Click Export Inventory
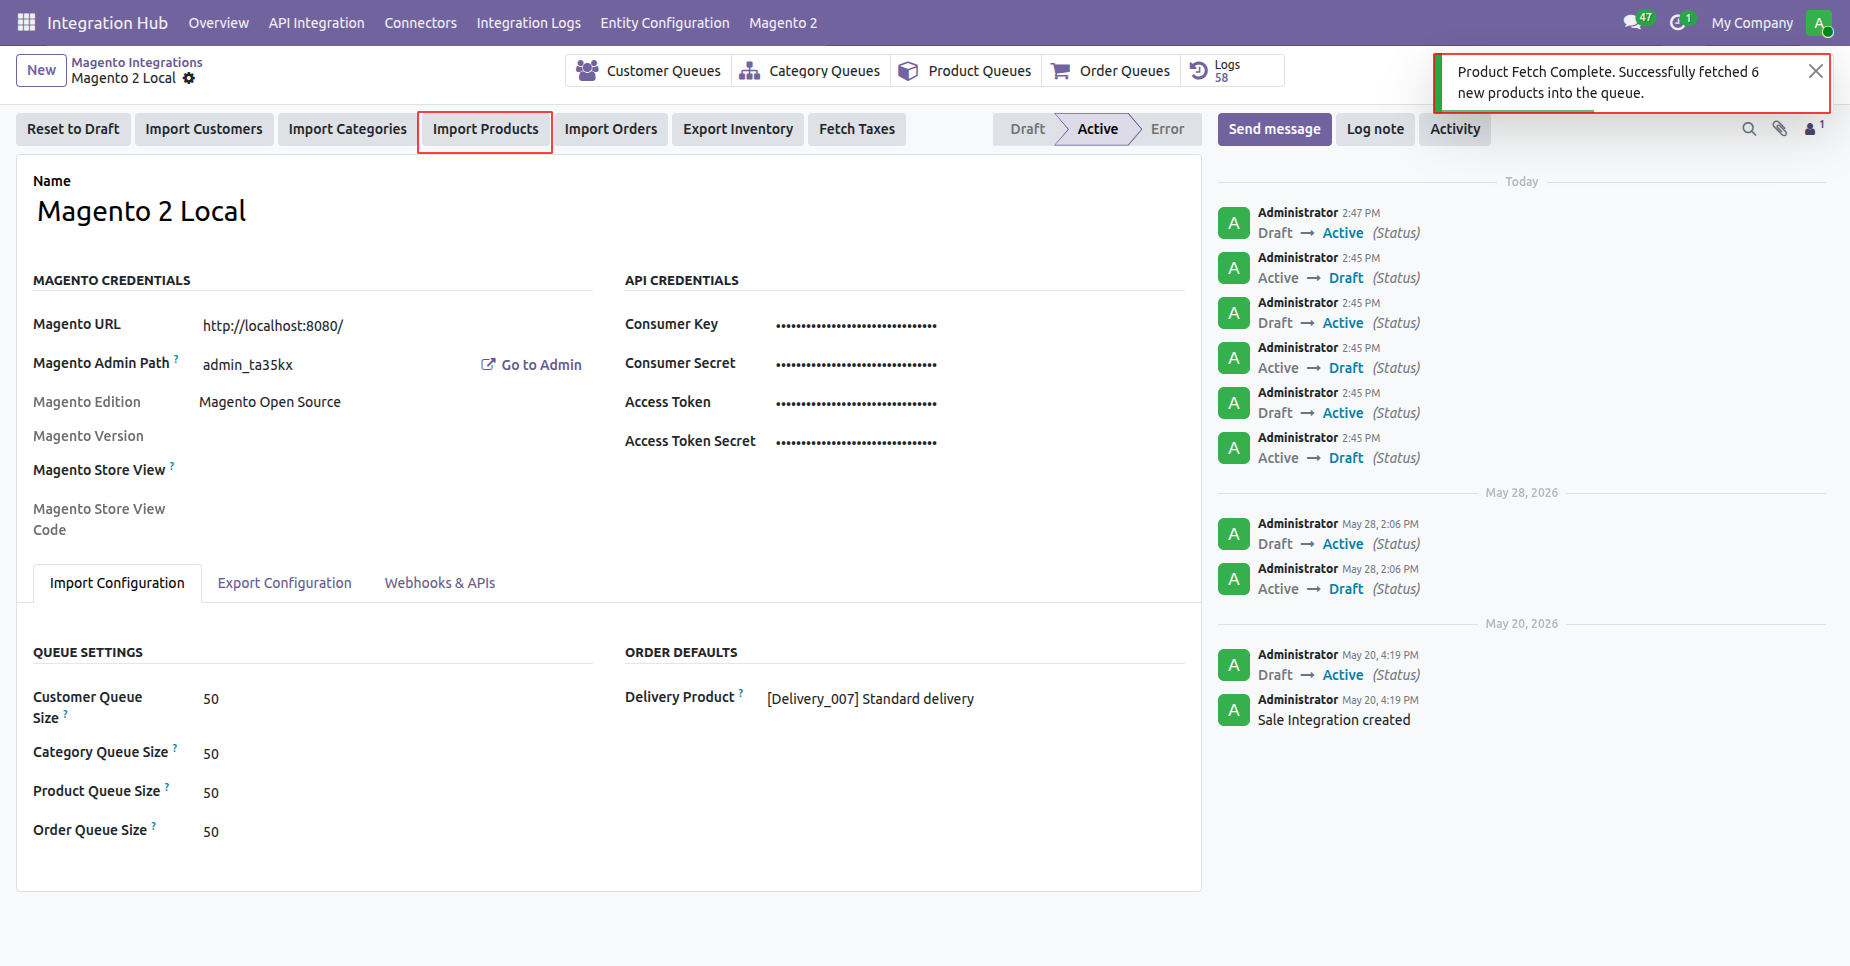Viewport: 1850px width, 966px height. click(738, 129)
